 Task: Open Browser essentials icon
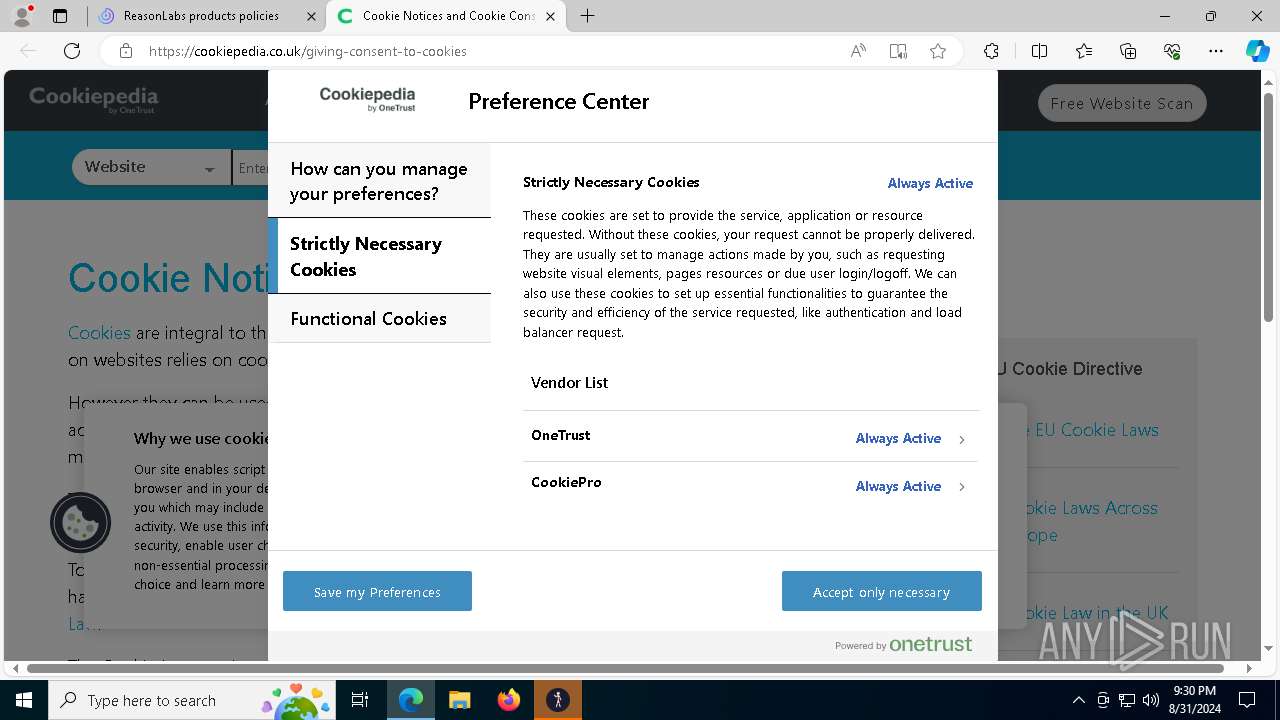point(1172,51)
